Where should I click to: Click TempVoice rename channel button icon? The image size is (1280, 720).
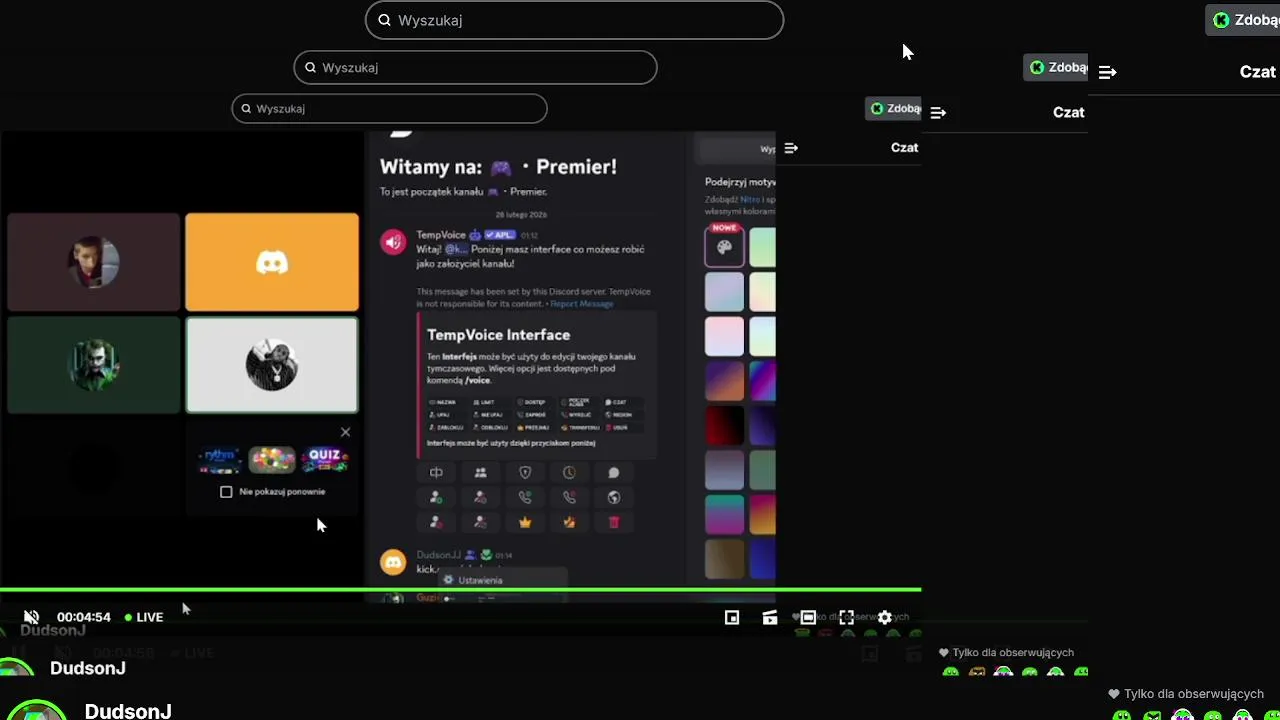tap(436, 473)
